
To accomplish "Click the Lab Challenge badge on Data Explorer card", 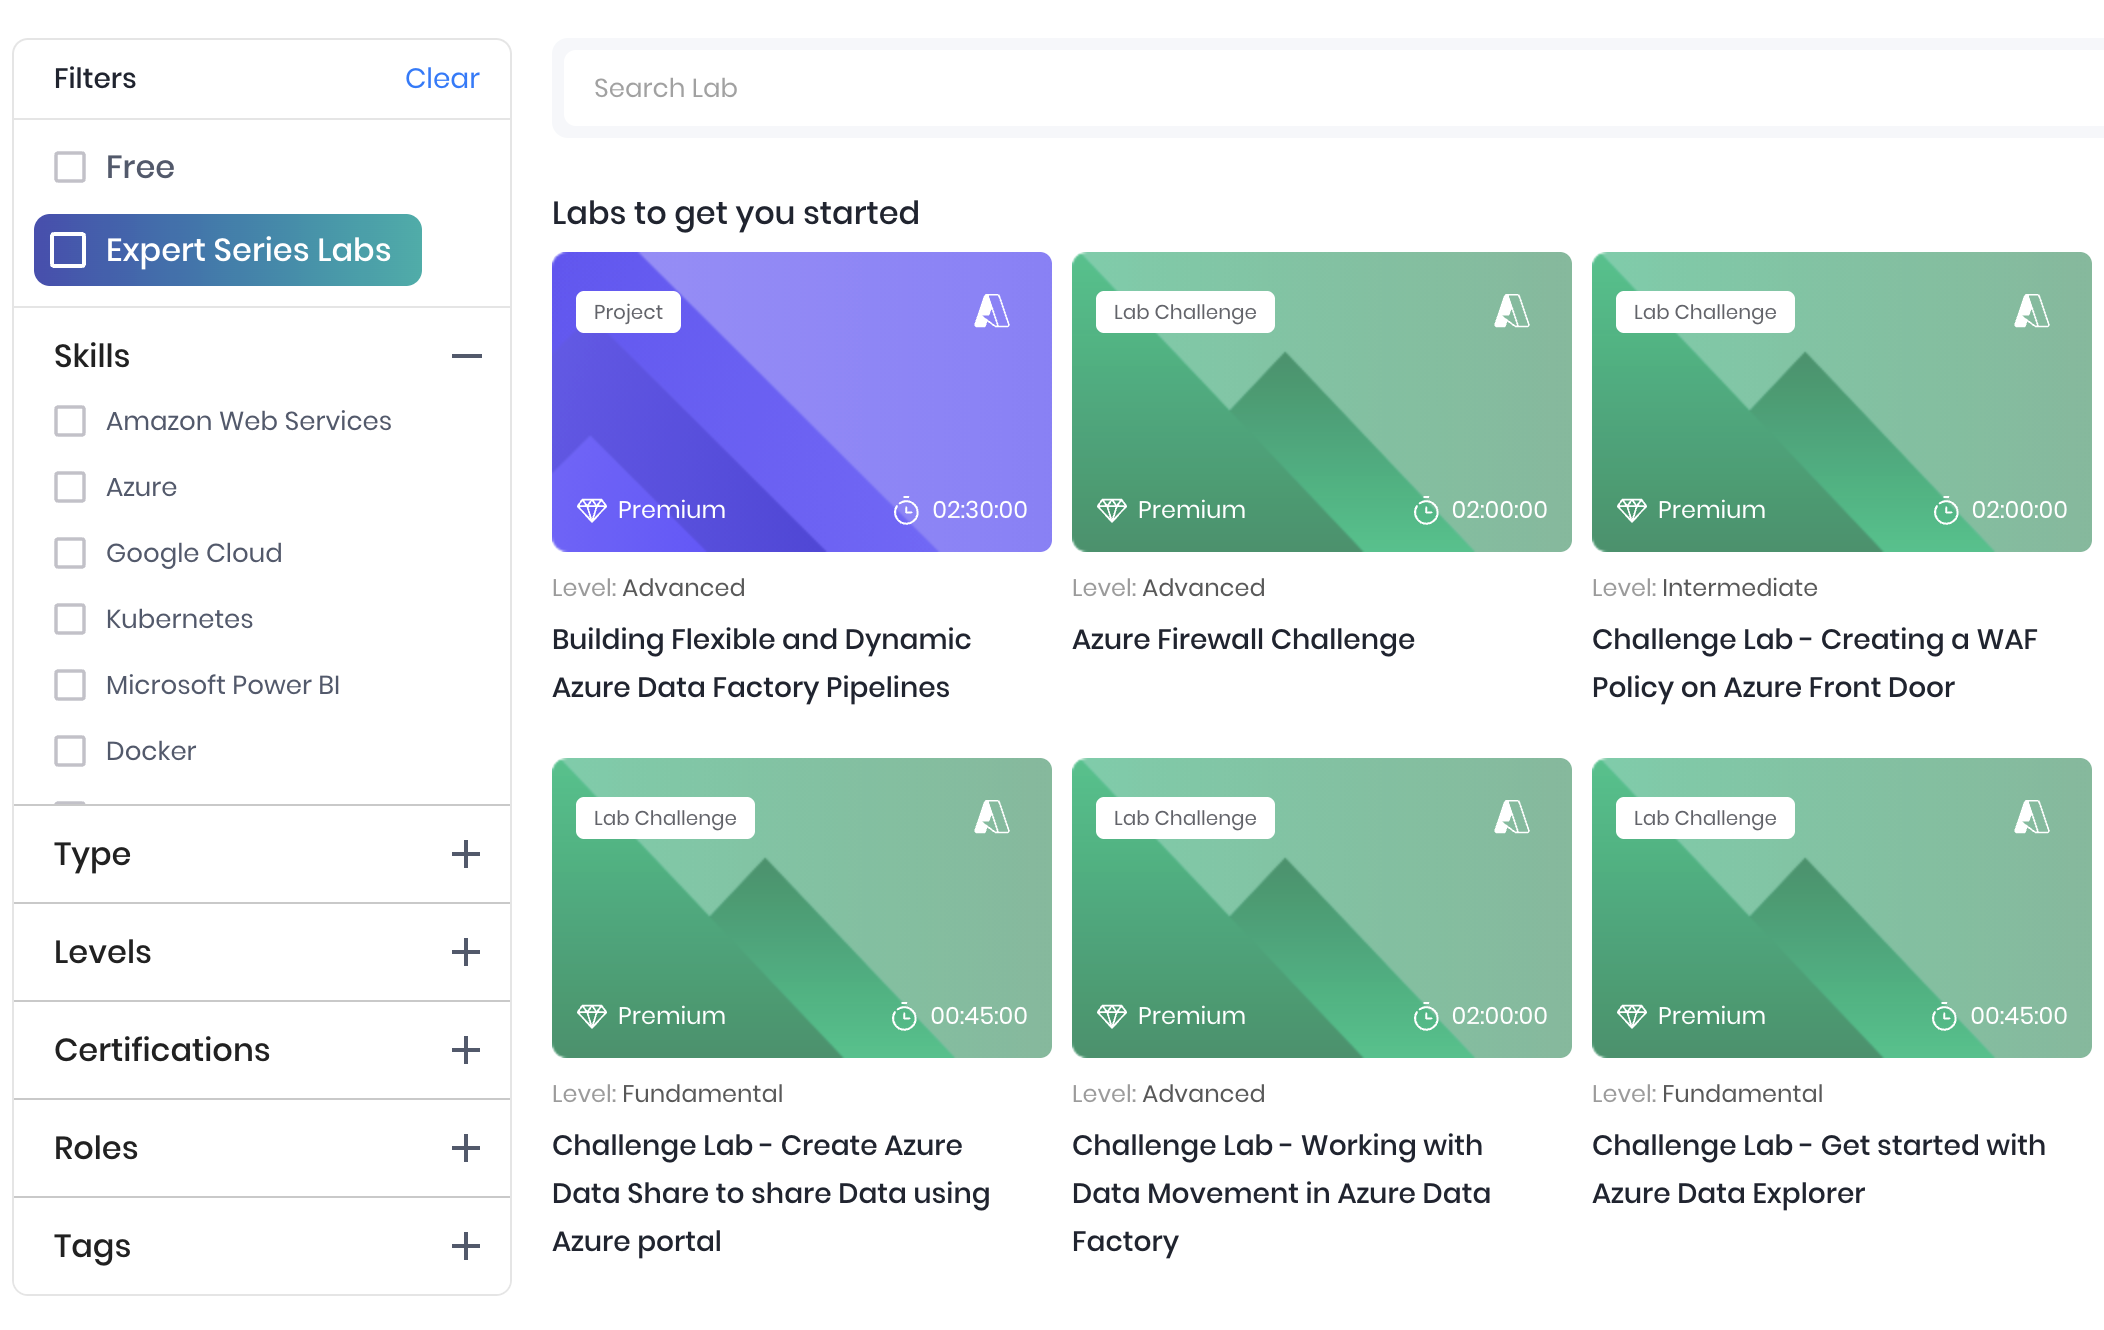I will [x=1705, y=818].
